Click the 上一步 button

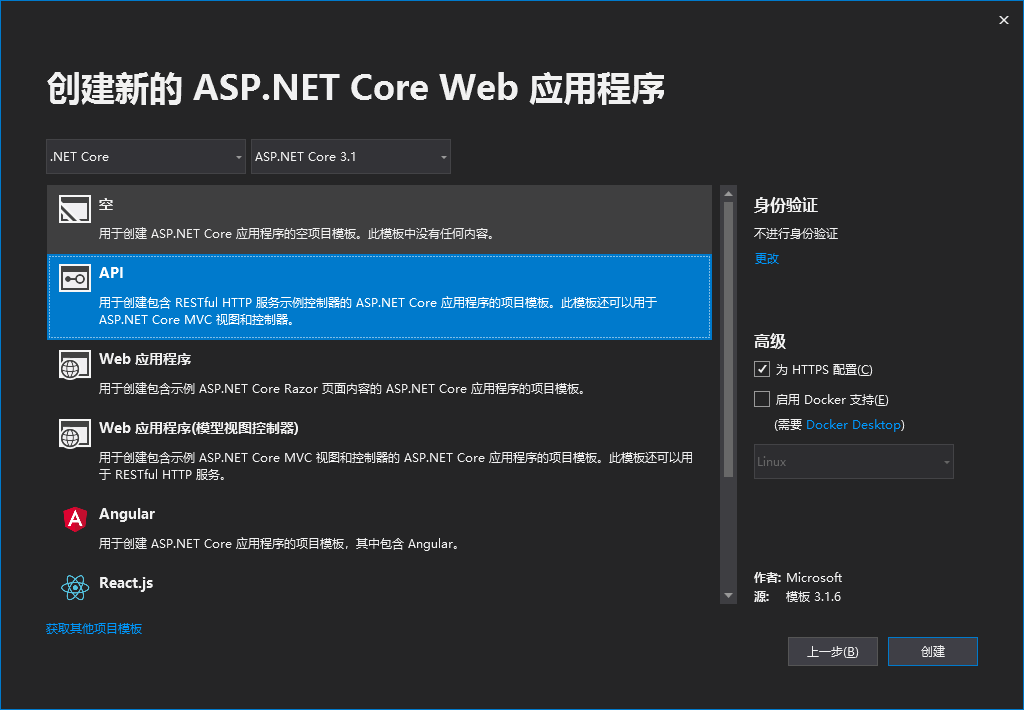[832, 651]
